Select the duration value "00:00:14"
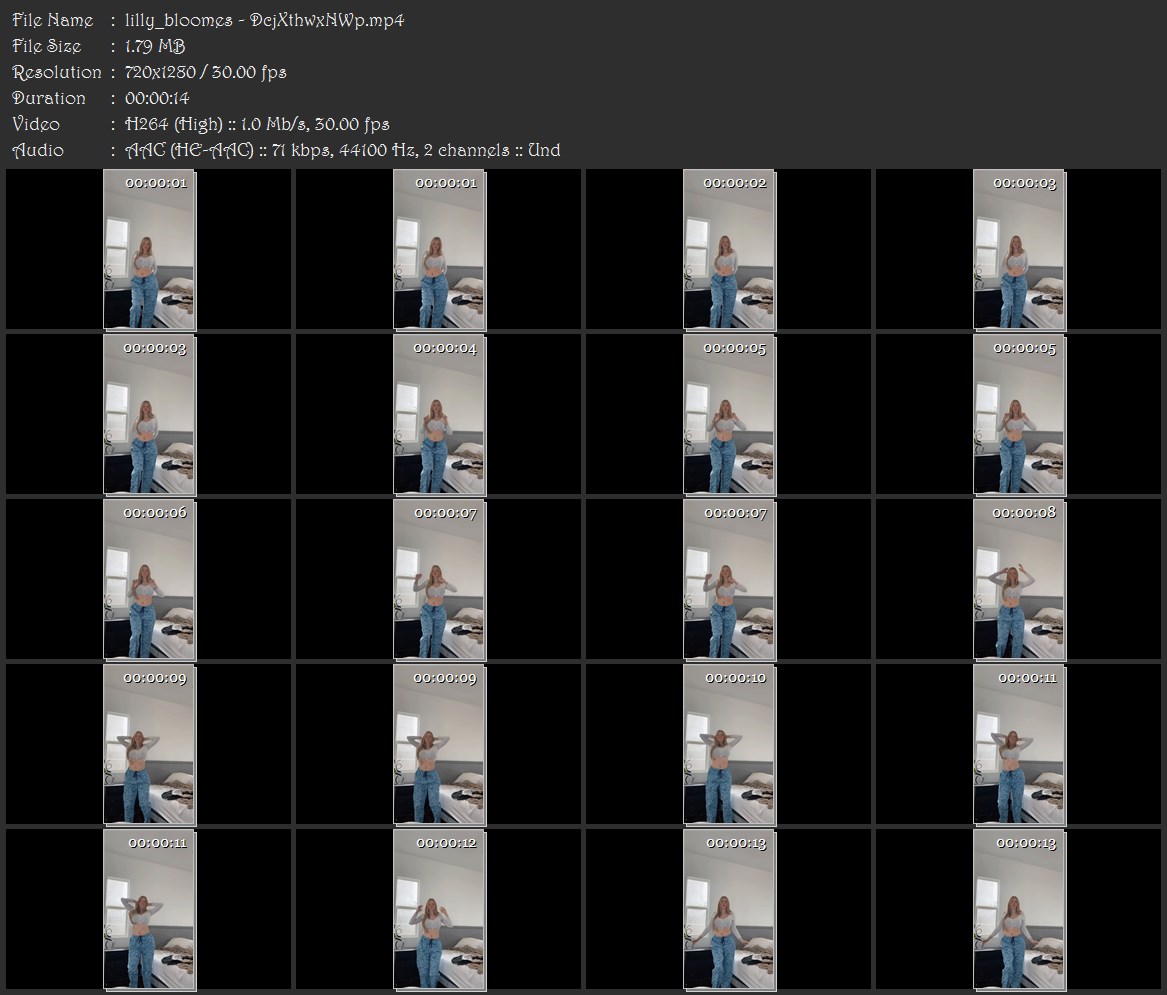This screenshot has width=1167, height=995. click(157, 98)
